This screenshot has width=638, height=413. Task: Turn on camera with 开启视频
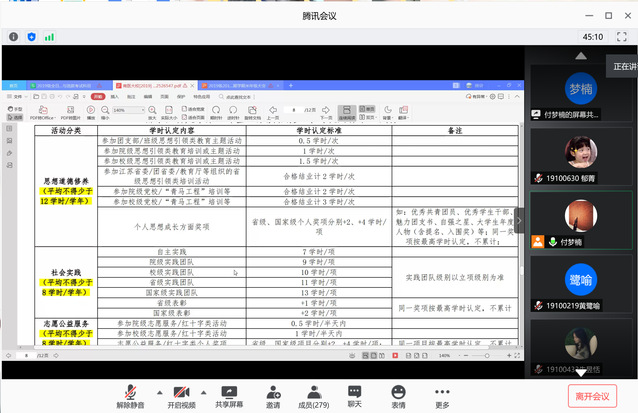183,395
